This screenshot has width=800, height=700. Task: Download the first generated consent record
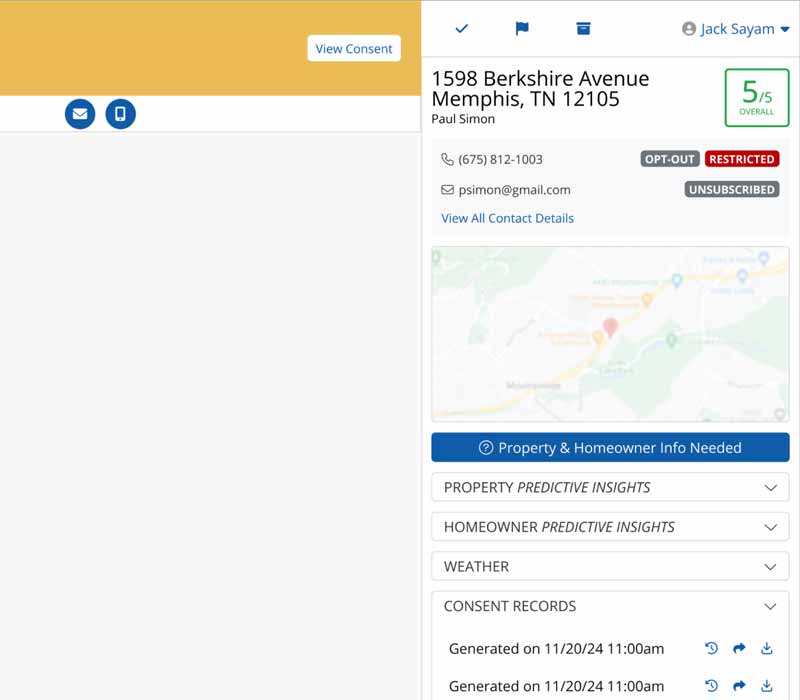click(767, 648)
